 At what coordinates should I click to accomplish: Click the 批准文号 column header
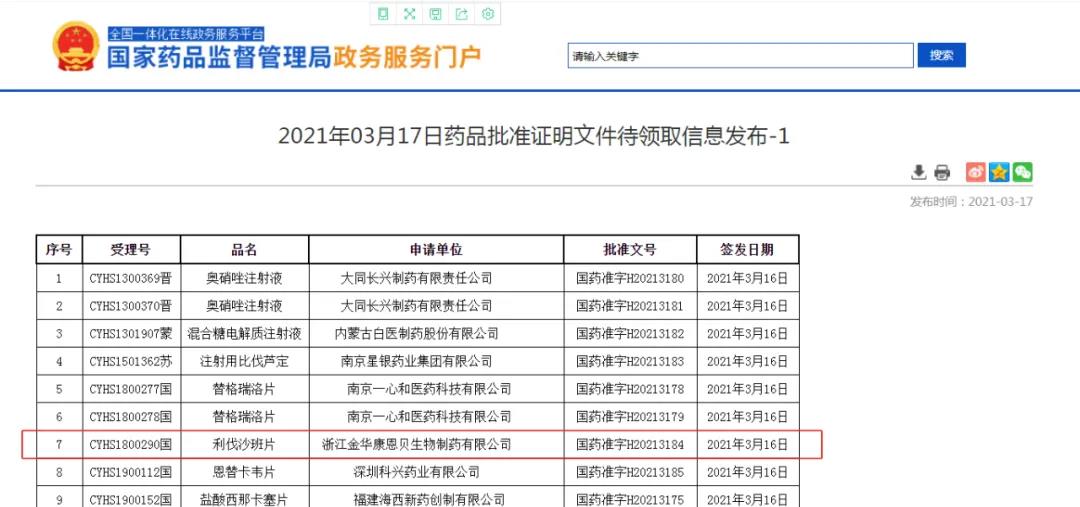tap(630, 250)
